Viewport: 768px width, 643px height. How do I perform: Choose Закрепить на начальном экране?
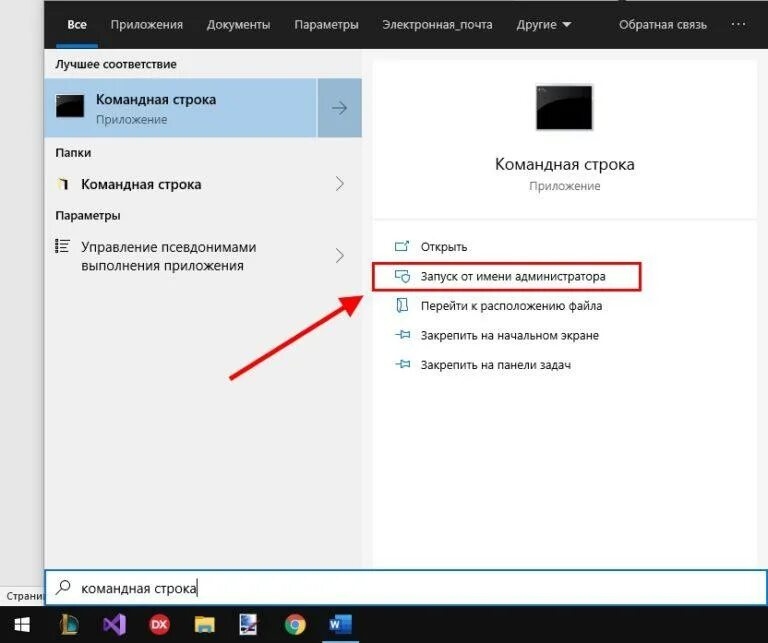[x=509, y=335]
